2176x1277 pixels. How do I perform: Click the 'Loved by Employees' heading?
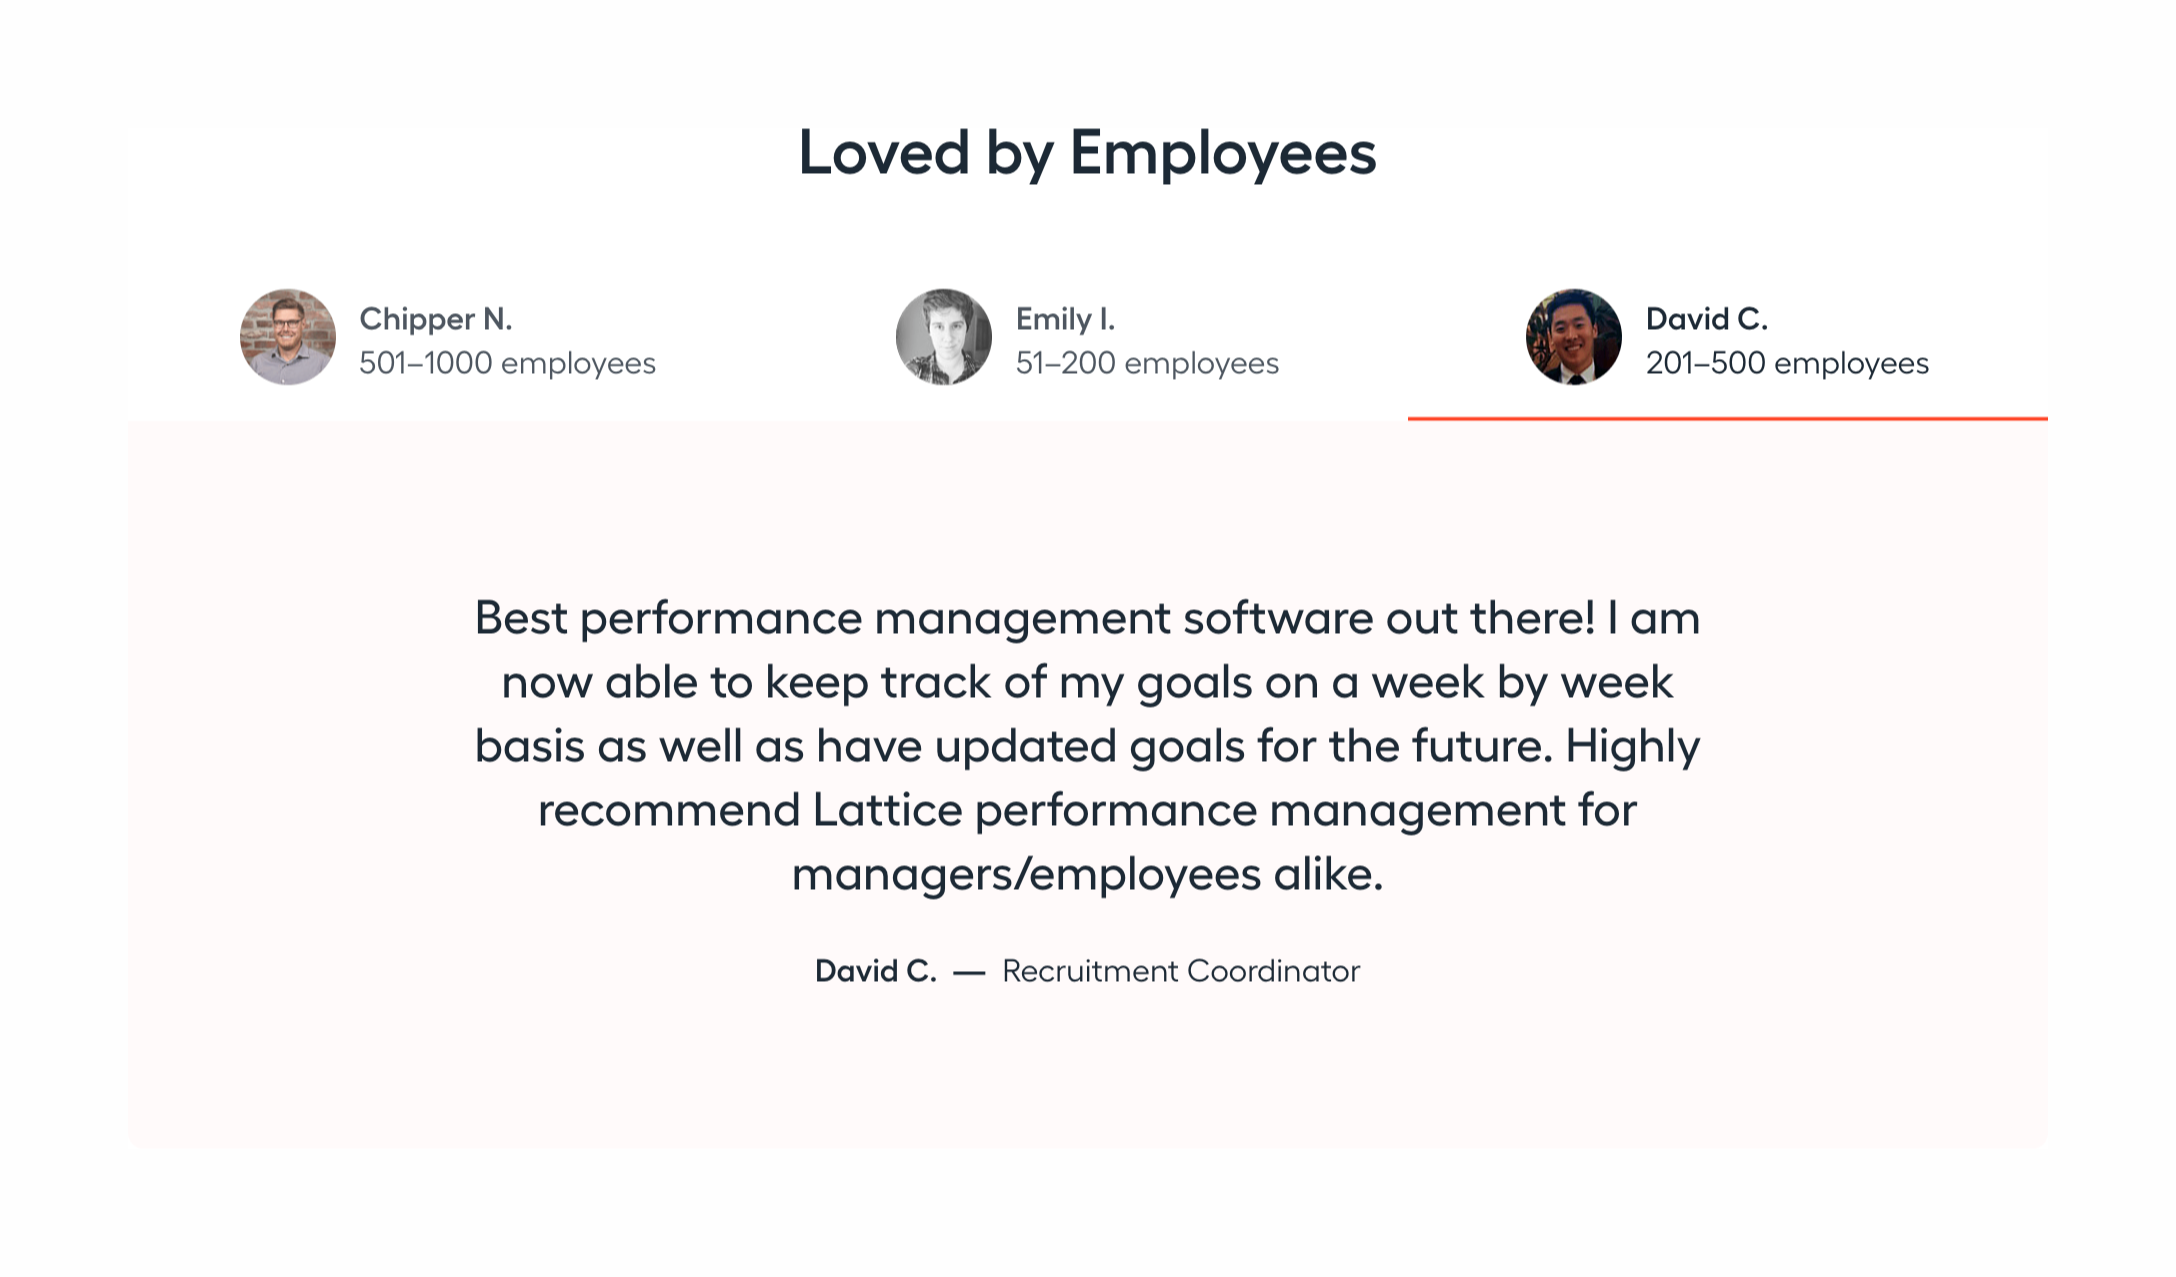click(x=1087, y=153)
